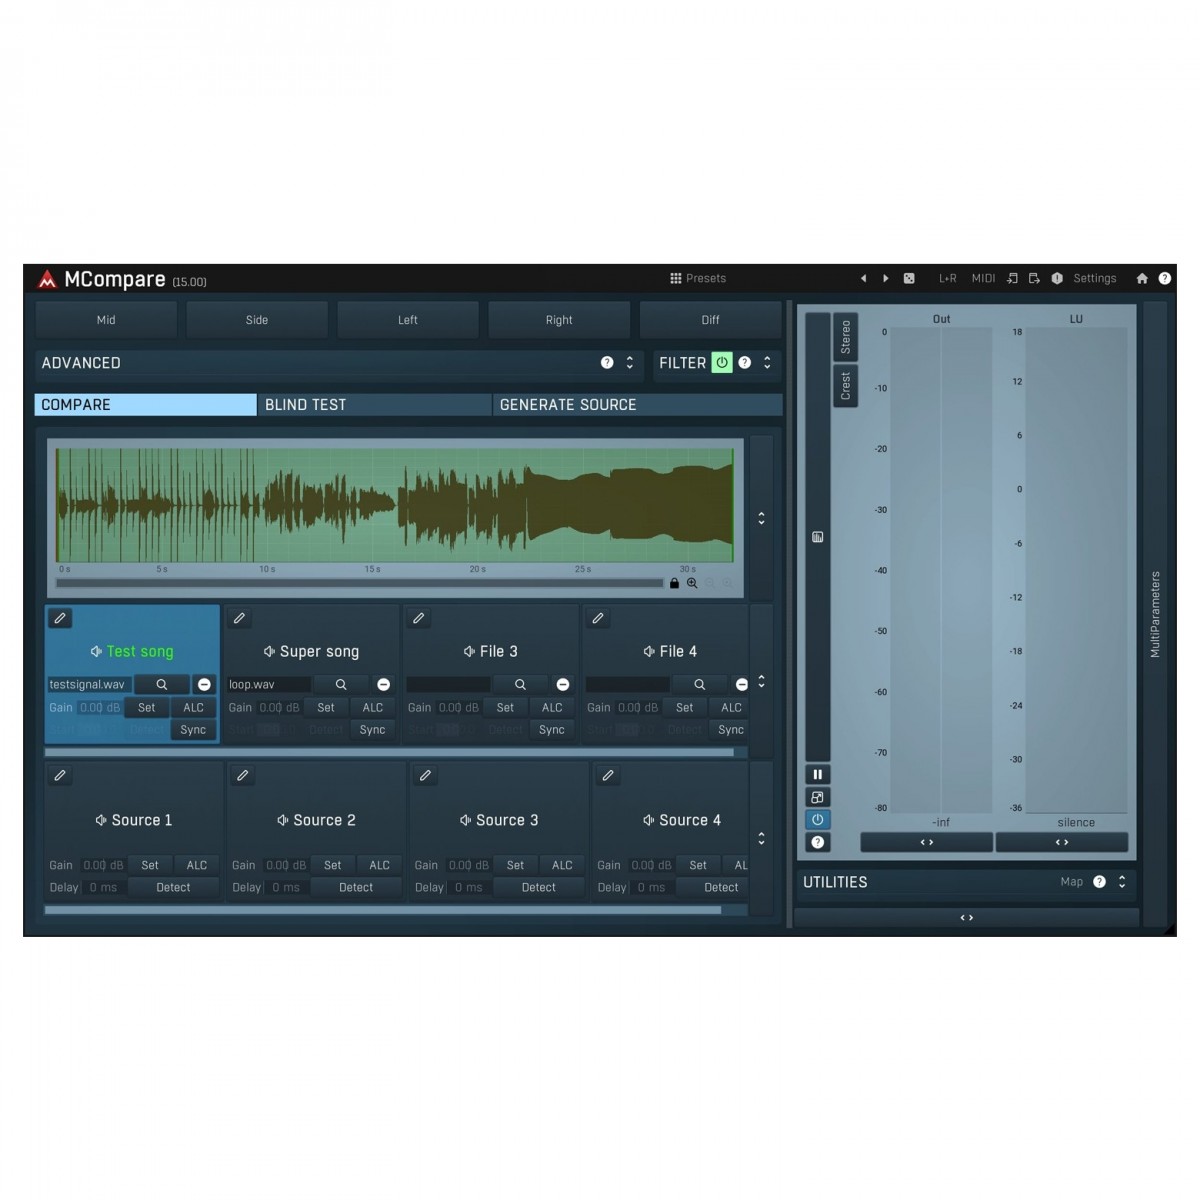This screenshot has width=1200, height=1200.
Task: Edit Test song slot with pencil icon
Action: click(x=60, y=619)
